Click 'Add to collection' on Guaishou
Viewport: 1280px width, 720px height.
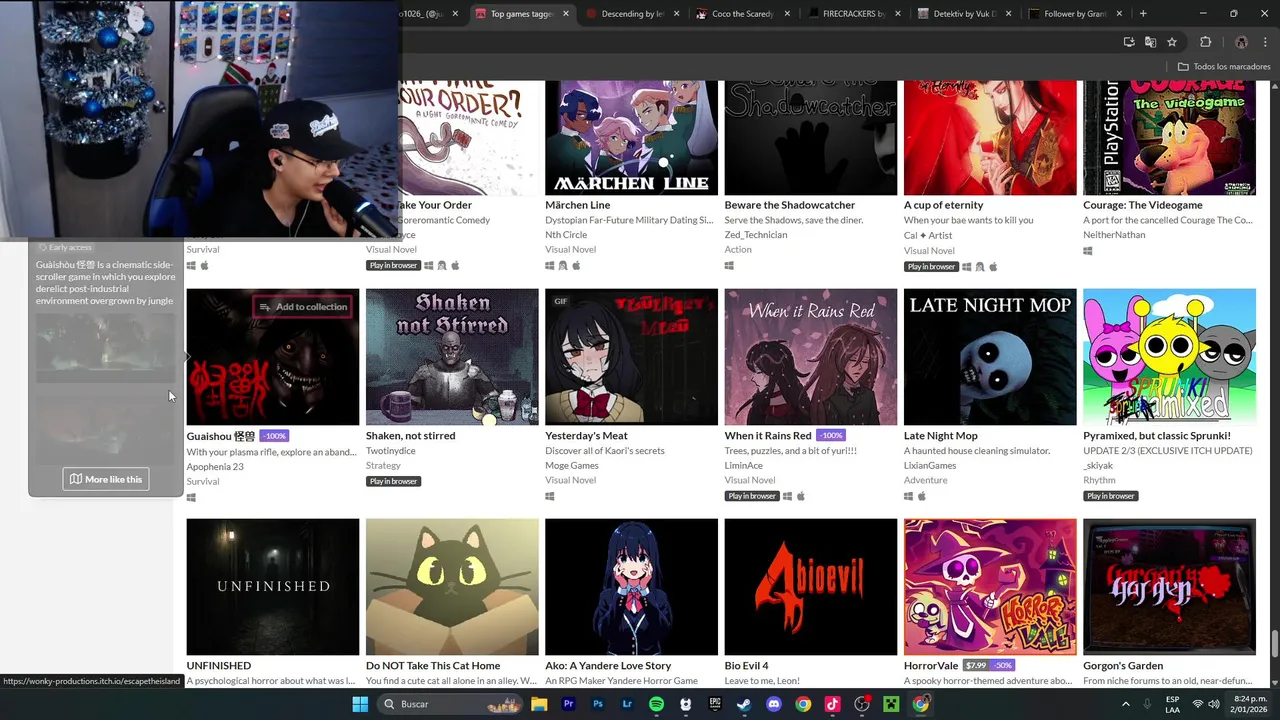pos(303,307)
